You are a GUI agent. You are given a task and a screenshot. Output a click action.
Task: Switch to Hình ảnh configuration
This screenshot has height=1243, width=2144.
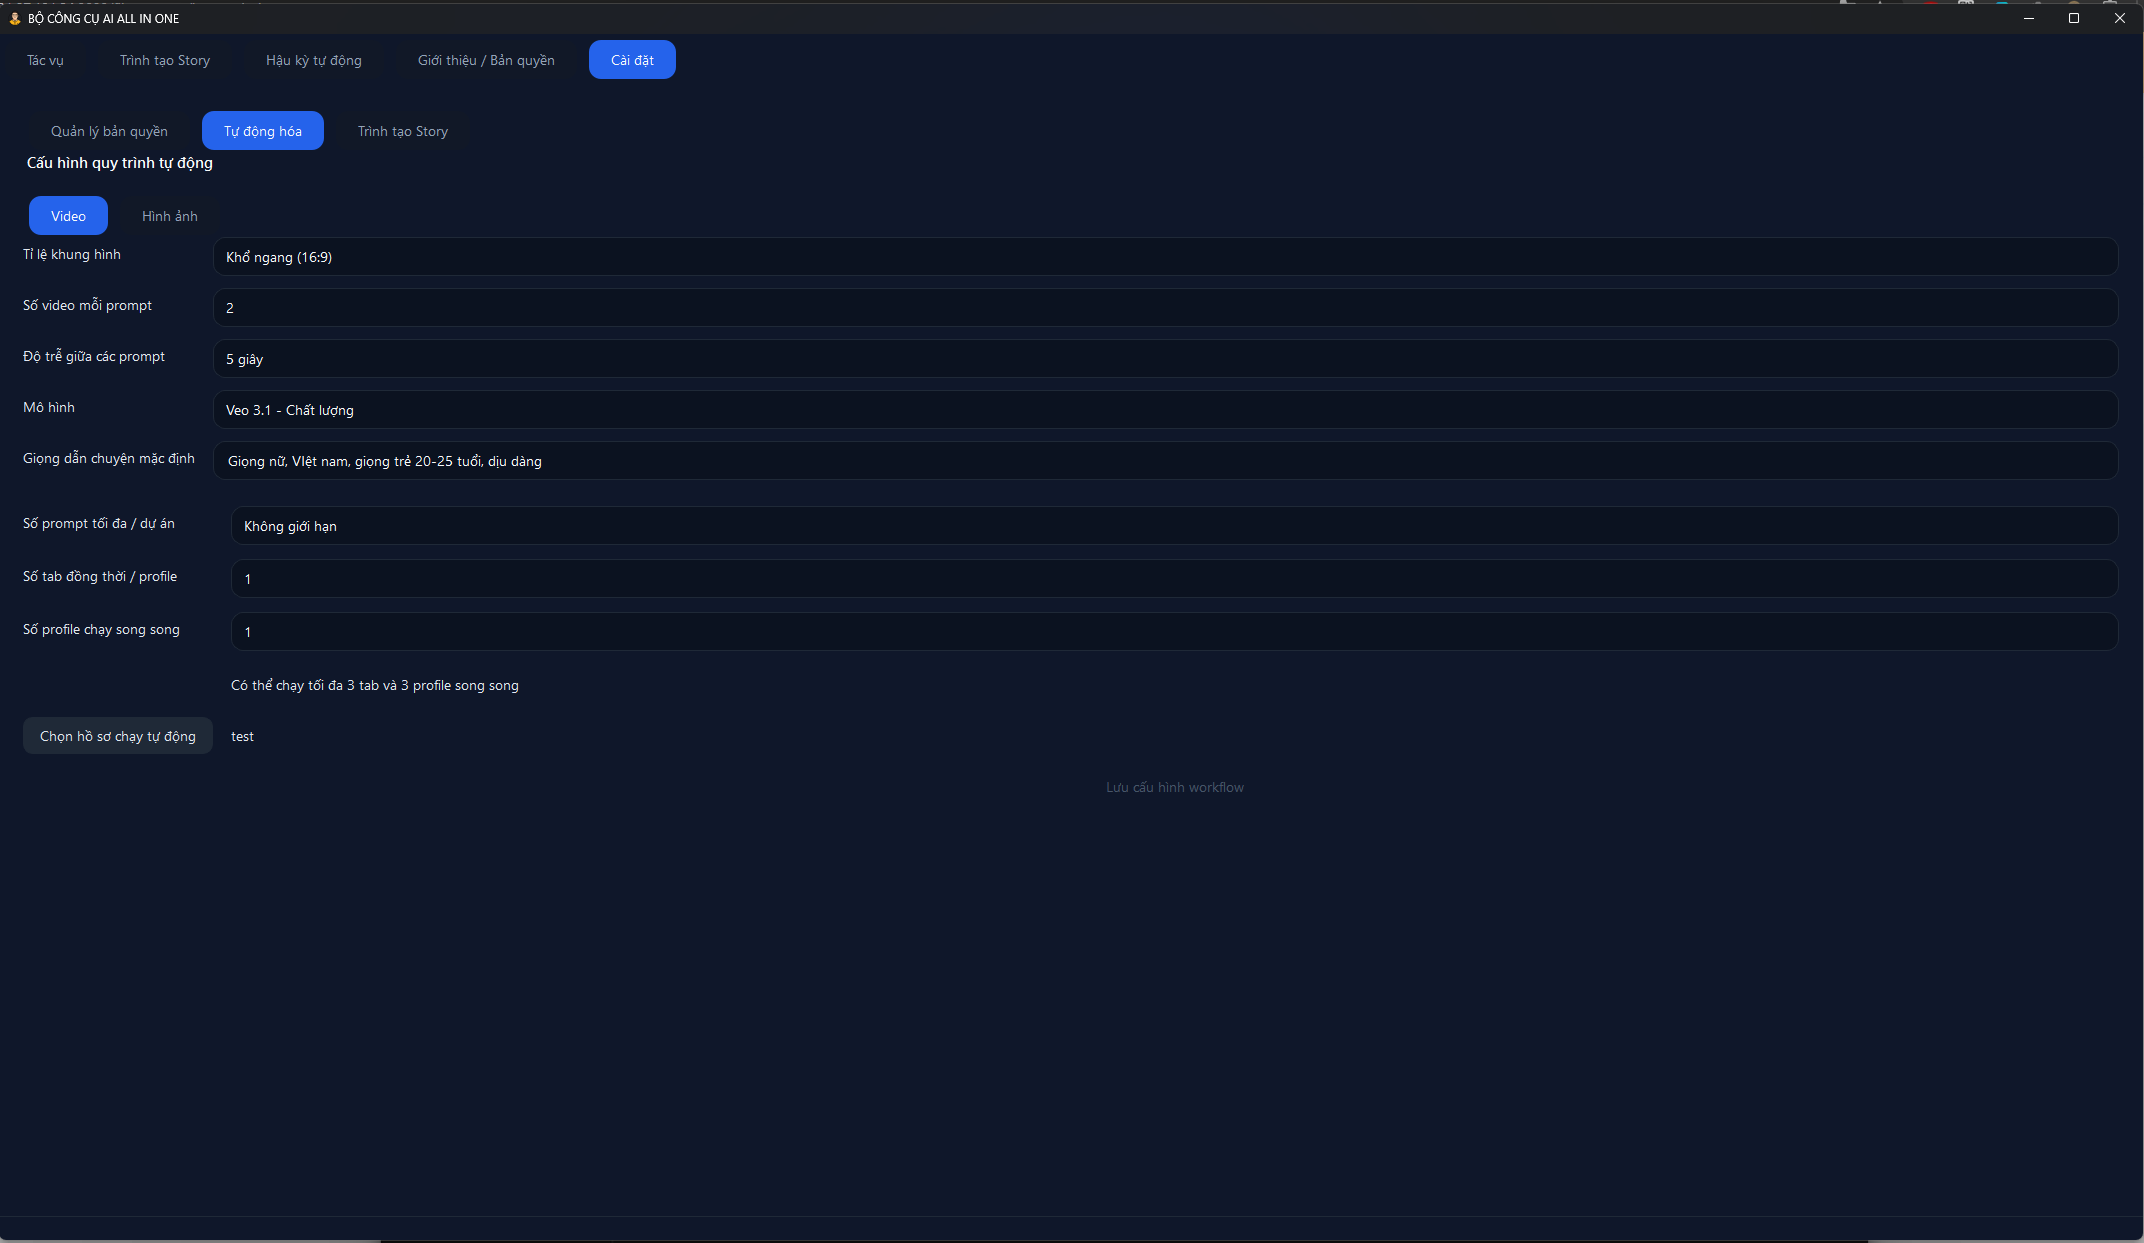click(169, 216)
